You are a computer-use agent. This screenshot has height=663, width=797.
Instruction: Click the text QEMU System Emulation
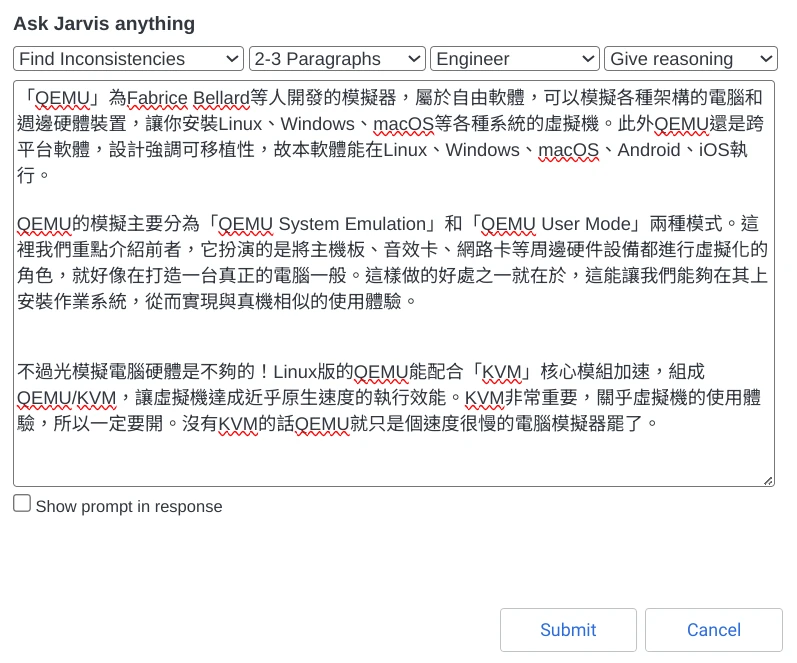(x=322, y=224)
